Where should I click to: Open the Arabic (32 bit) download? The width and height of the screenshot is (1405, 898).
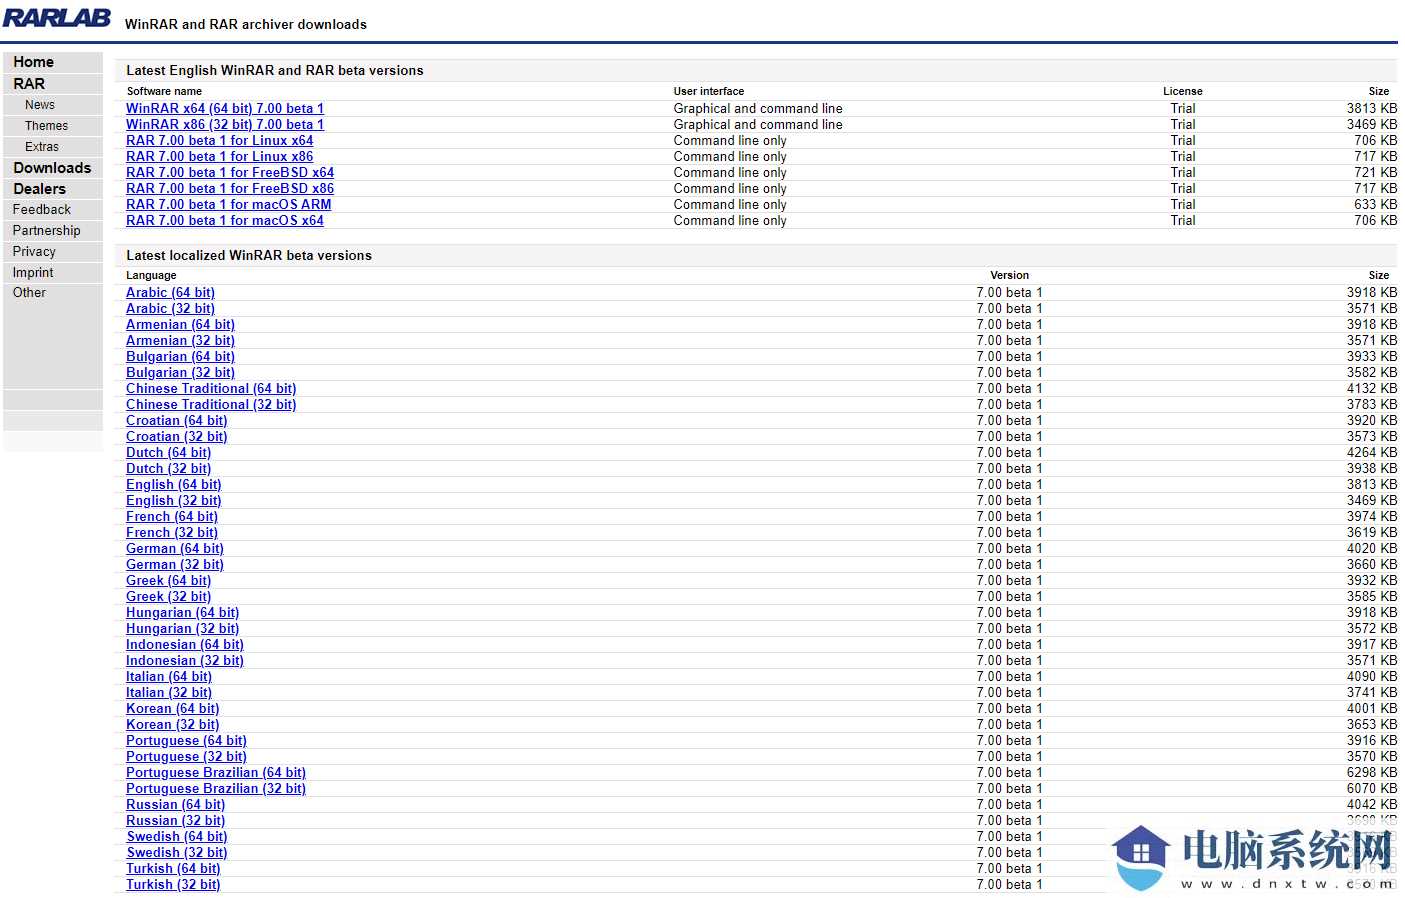tap(170, 309)
